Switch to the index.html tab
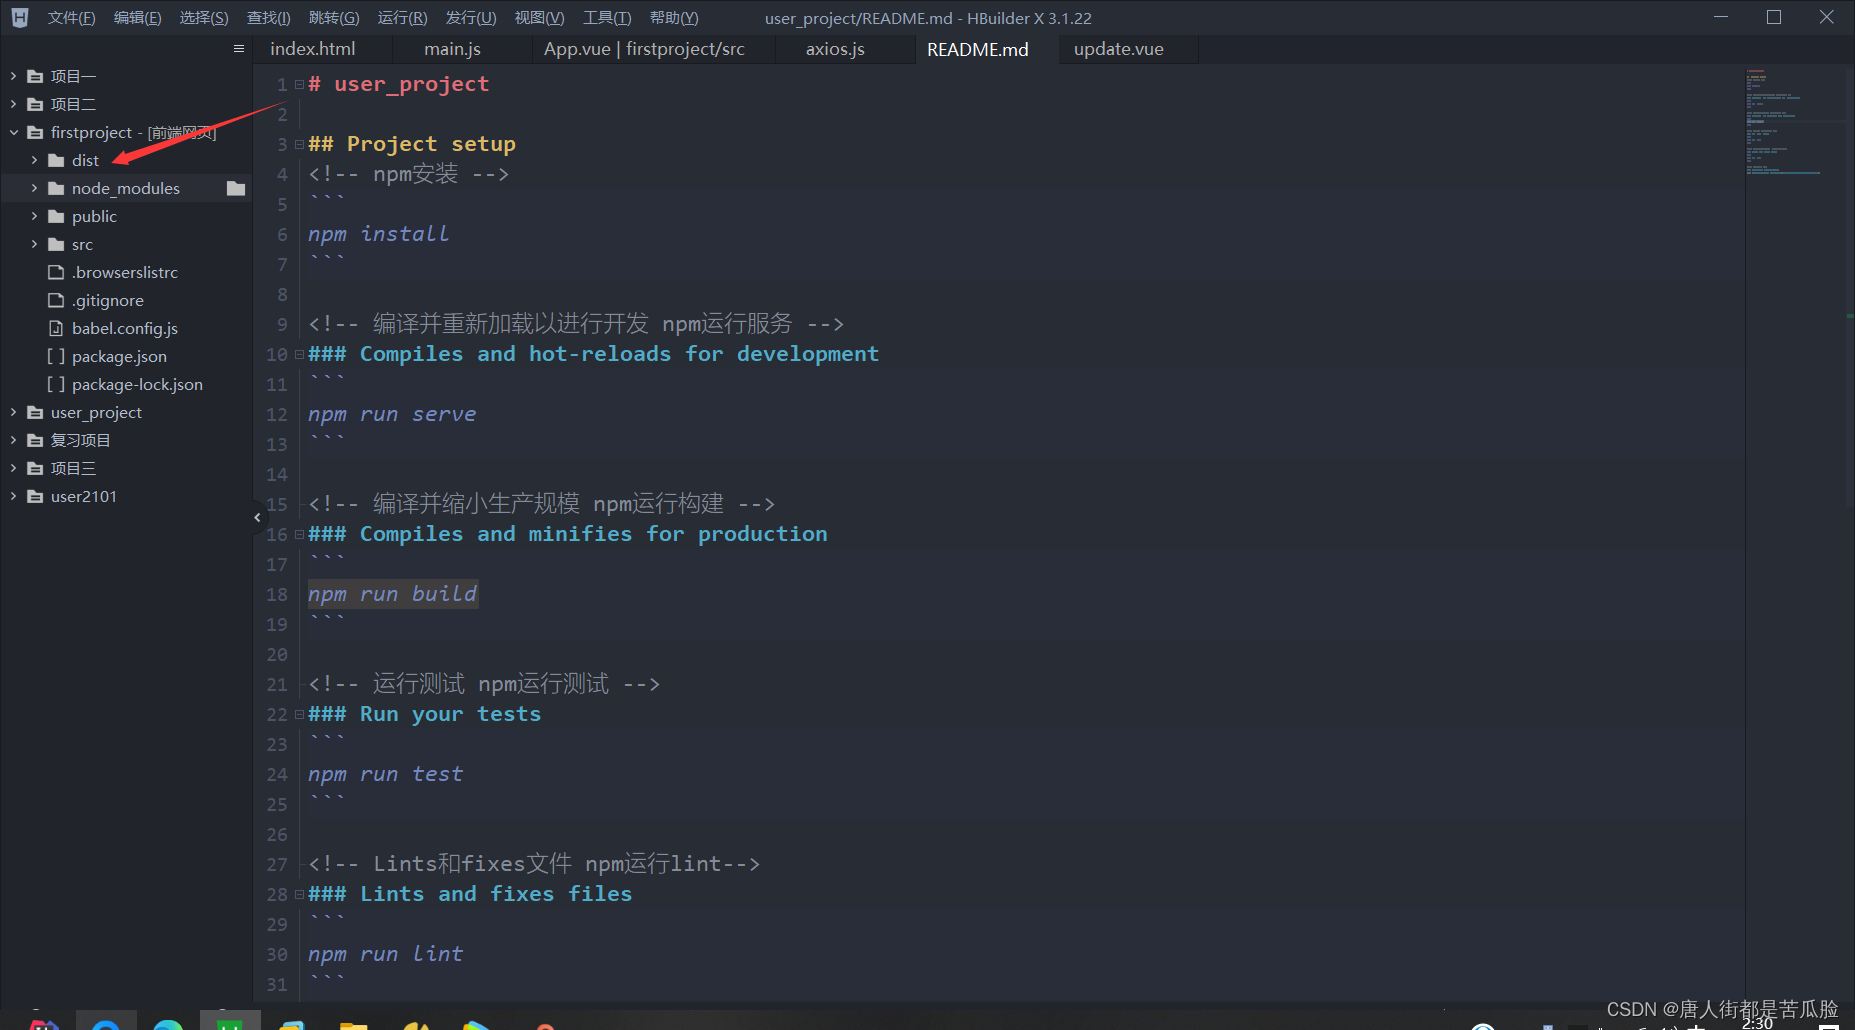Viewport: 1855px width, 1030px height. tap(313, 49)
